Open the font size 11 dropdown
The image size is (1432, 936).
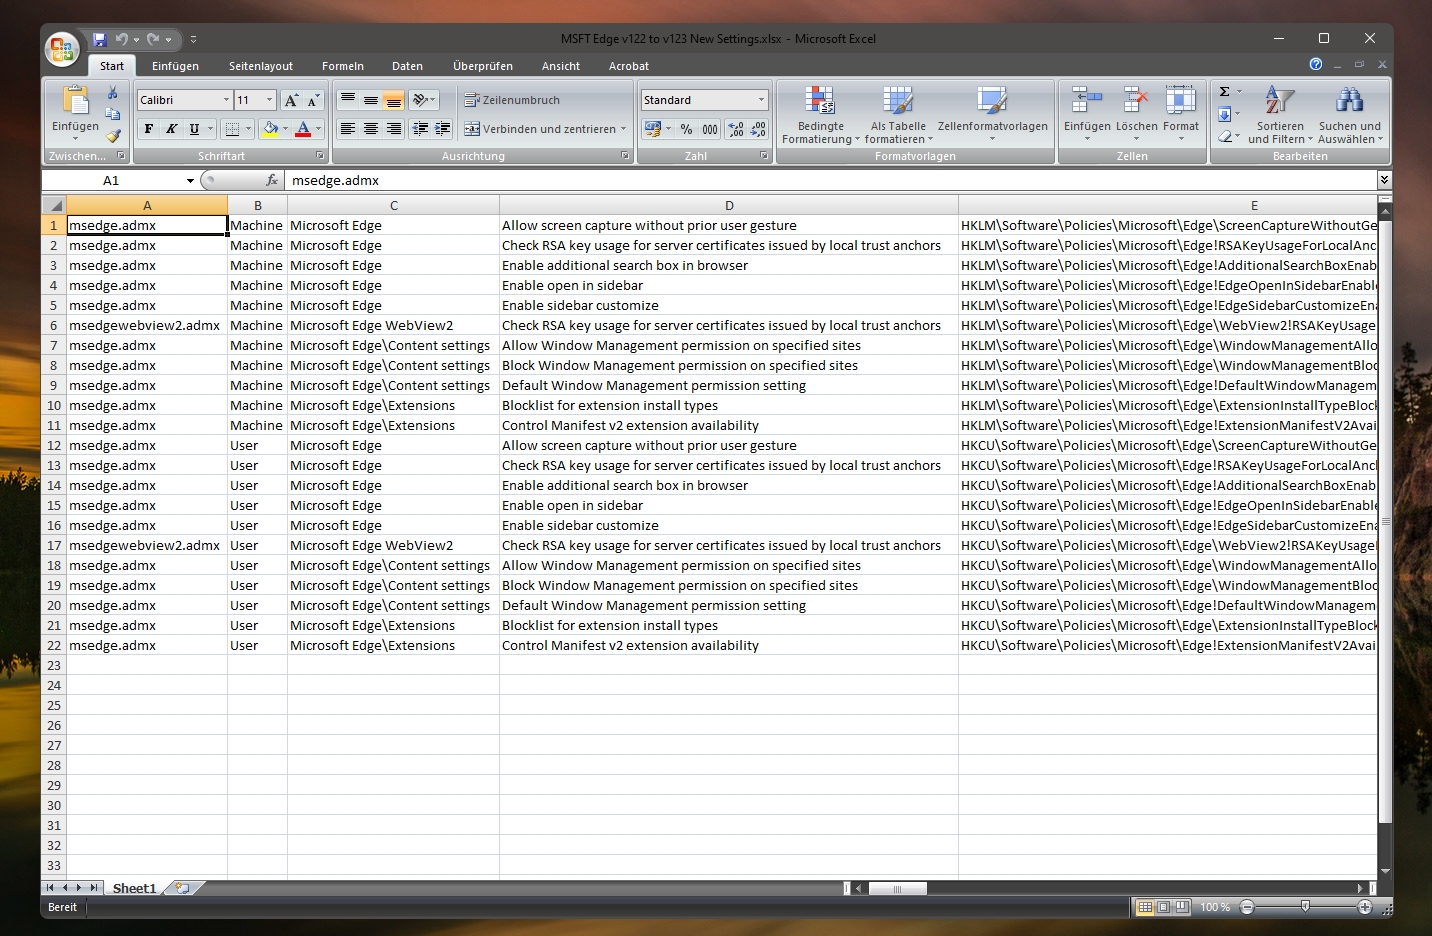click(269, 100)
